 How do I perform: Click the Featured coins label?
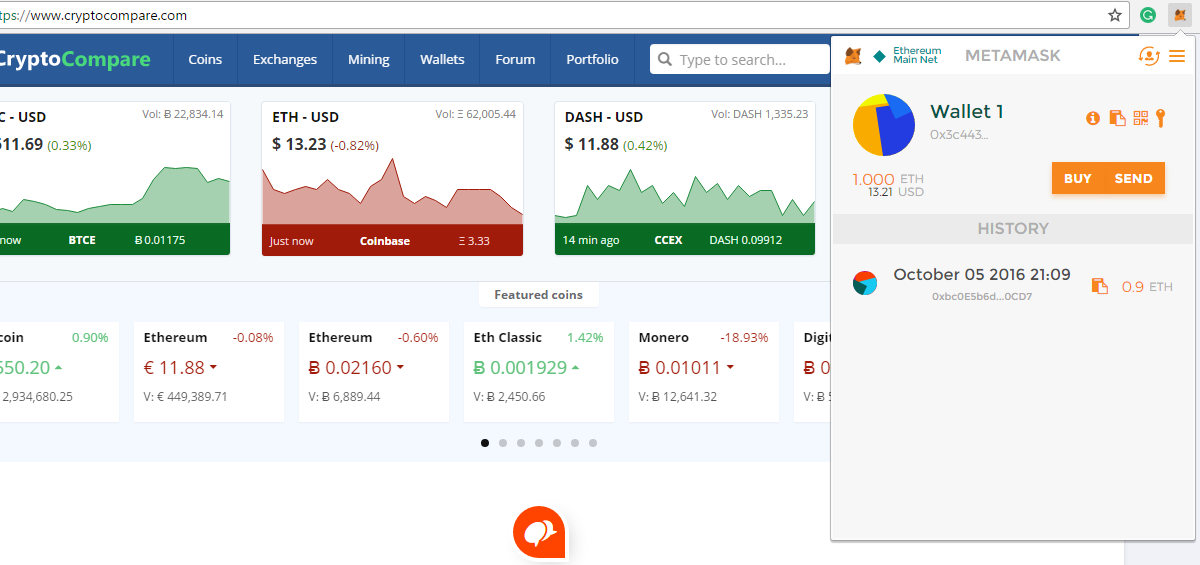coord(538,295)
